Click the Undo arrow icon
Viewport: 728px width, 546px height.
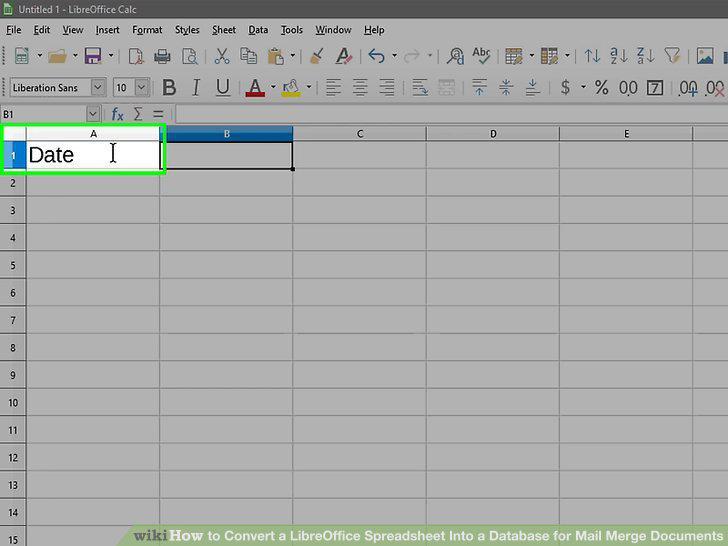pyautogui.click(x=377, y=56)
